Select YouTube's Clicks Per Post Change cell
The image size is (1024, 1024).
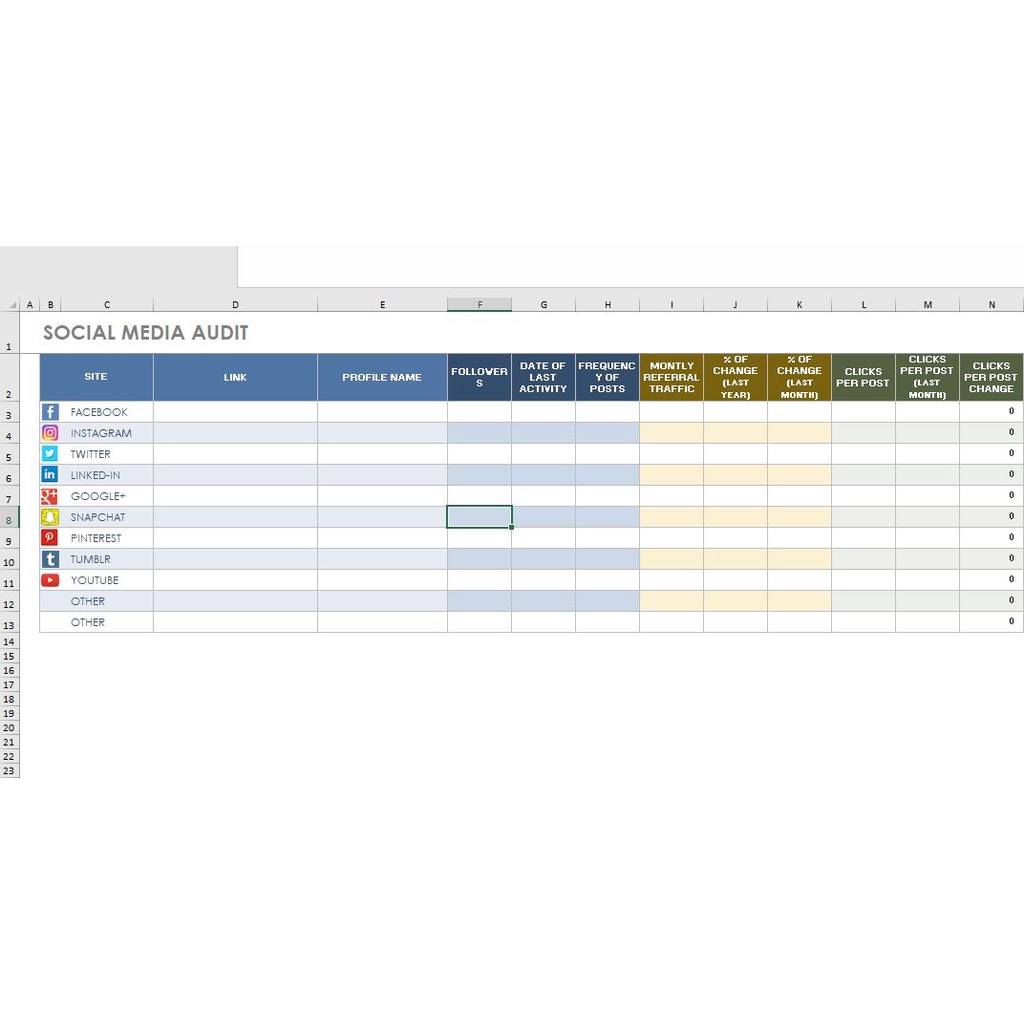(991, 580)
